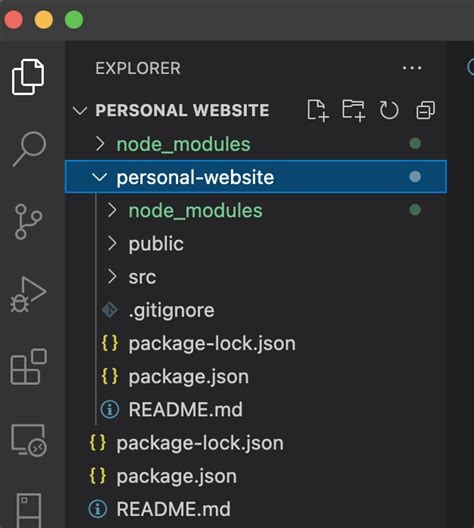Open Explorer Views and More Actions menu

(x=412, y=68)
